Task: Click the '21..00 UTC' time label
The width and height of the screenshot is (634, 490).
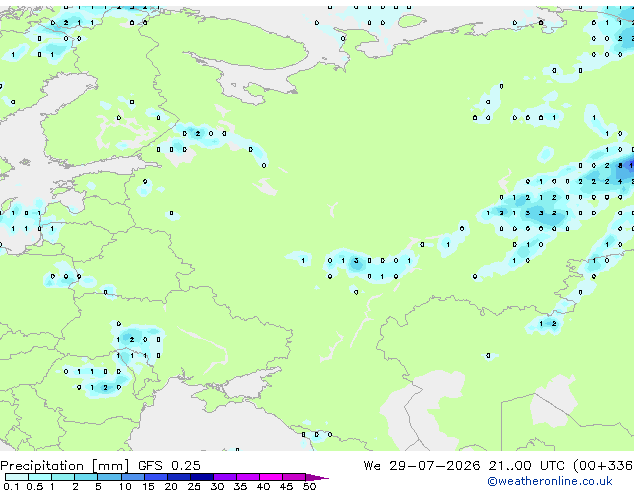Action: pyautogui.click(x=526, y=466)
